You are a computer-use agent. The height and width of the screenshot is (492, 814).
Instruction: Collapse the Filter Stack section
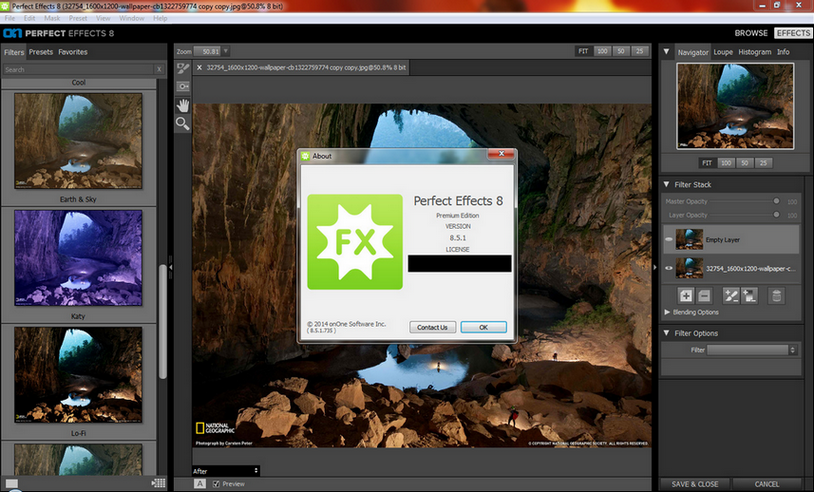point(667,184)
